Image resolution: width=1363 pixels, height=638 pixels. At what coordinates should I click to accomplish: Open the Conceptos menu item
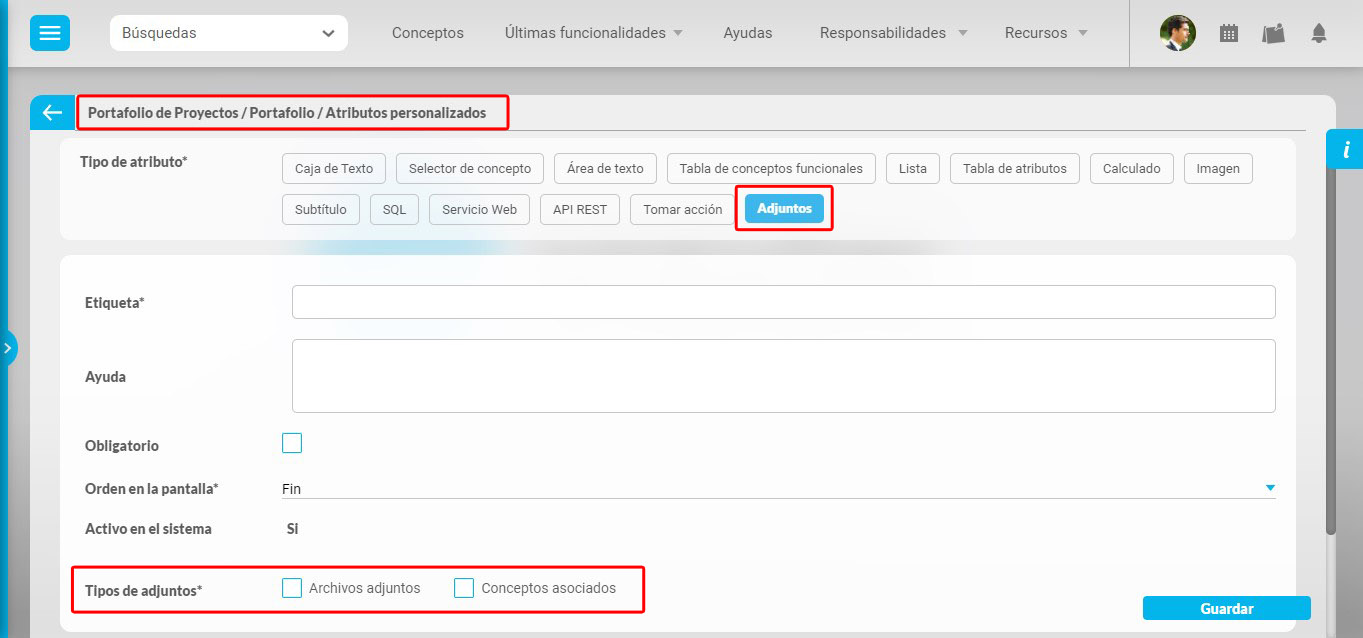click(x=427, y=33)
